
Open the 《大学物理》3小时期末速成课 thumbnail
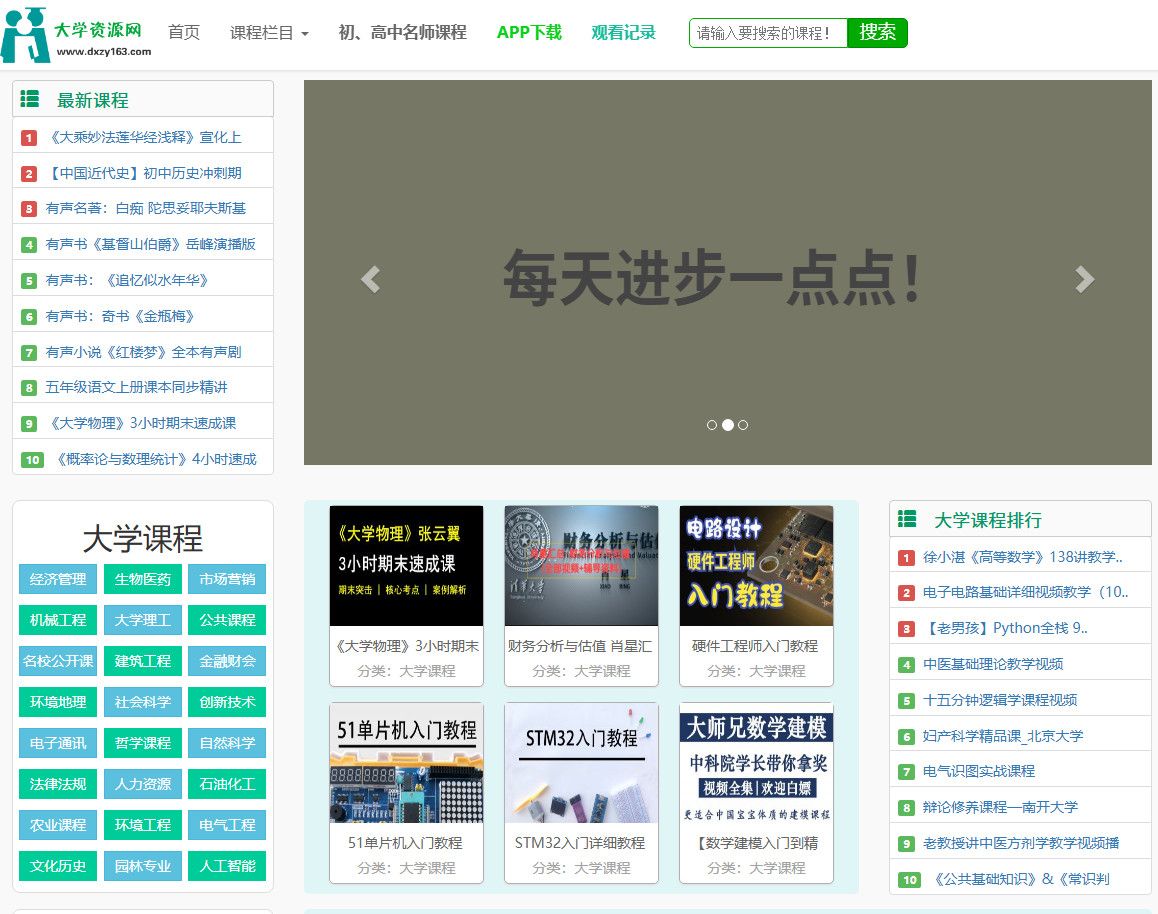406,566
